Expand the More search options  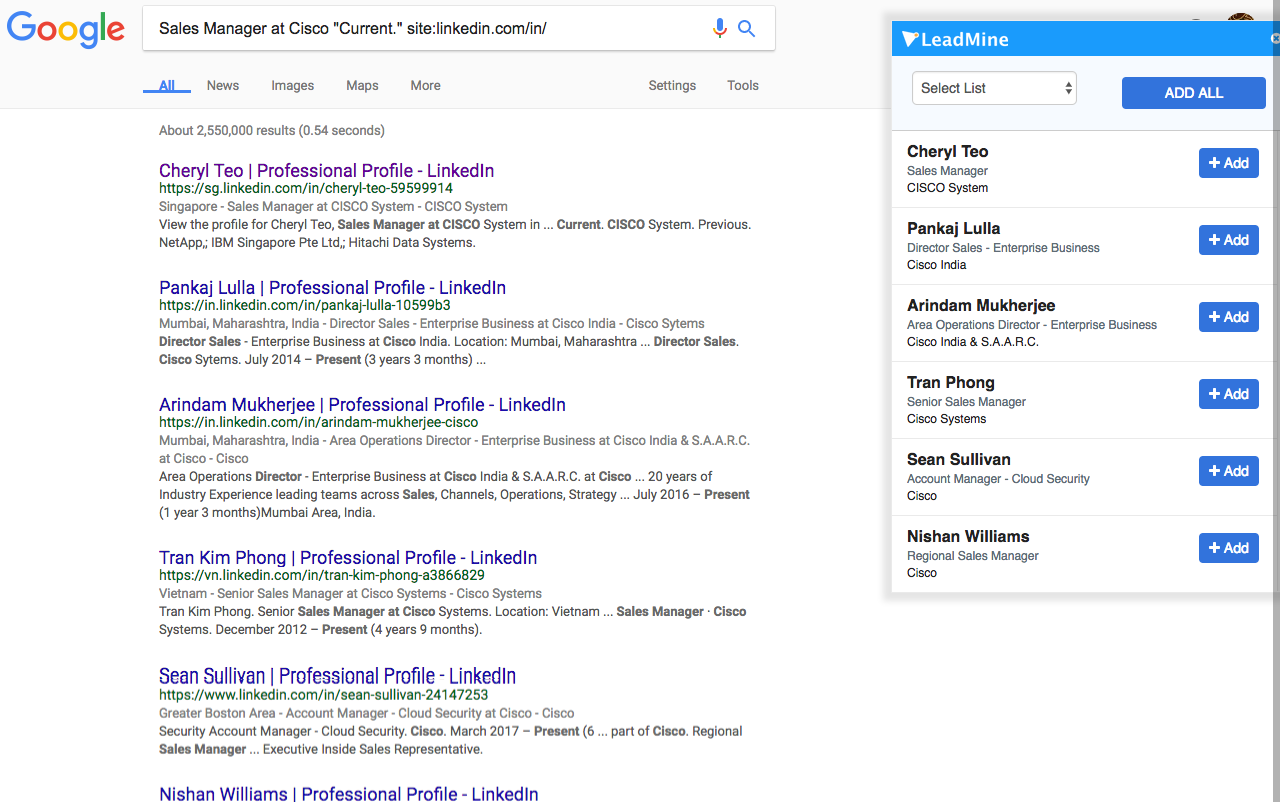tap(425, 86)
